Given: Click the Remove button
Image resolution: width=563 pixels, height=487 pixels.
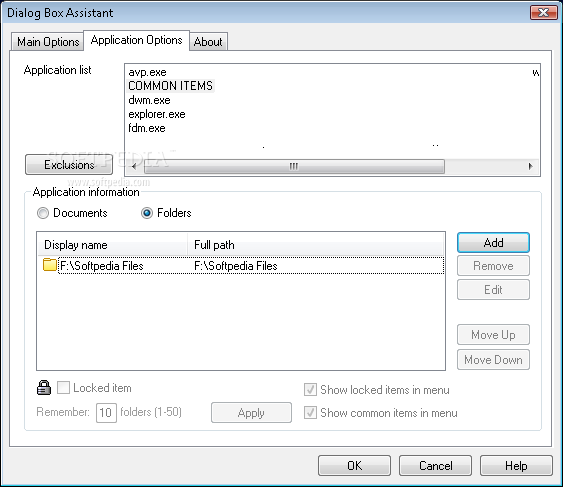Looking at the screenshot, I should (493, 266).
